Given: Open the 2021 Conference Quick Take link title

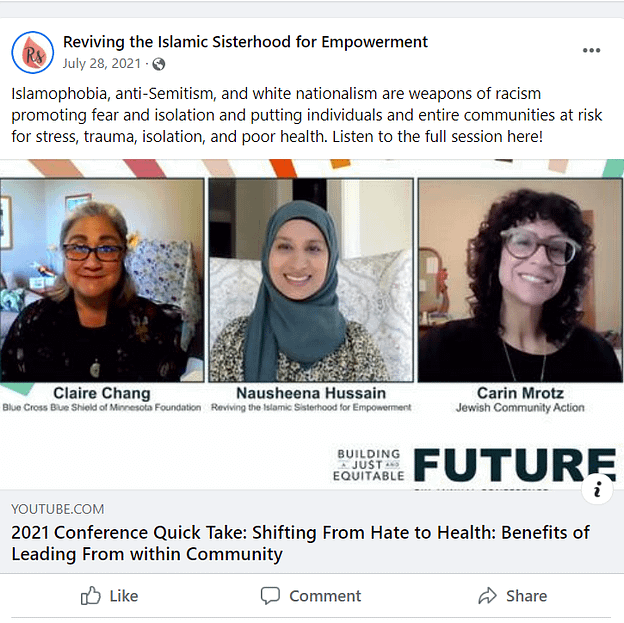Looking at the screenshot, I should (x=300, y=543).
